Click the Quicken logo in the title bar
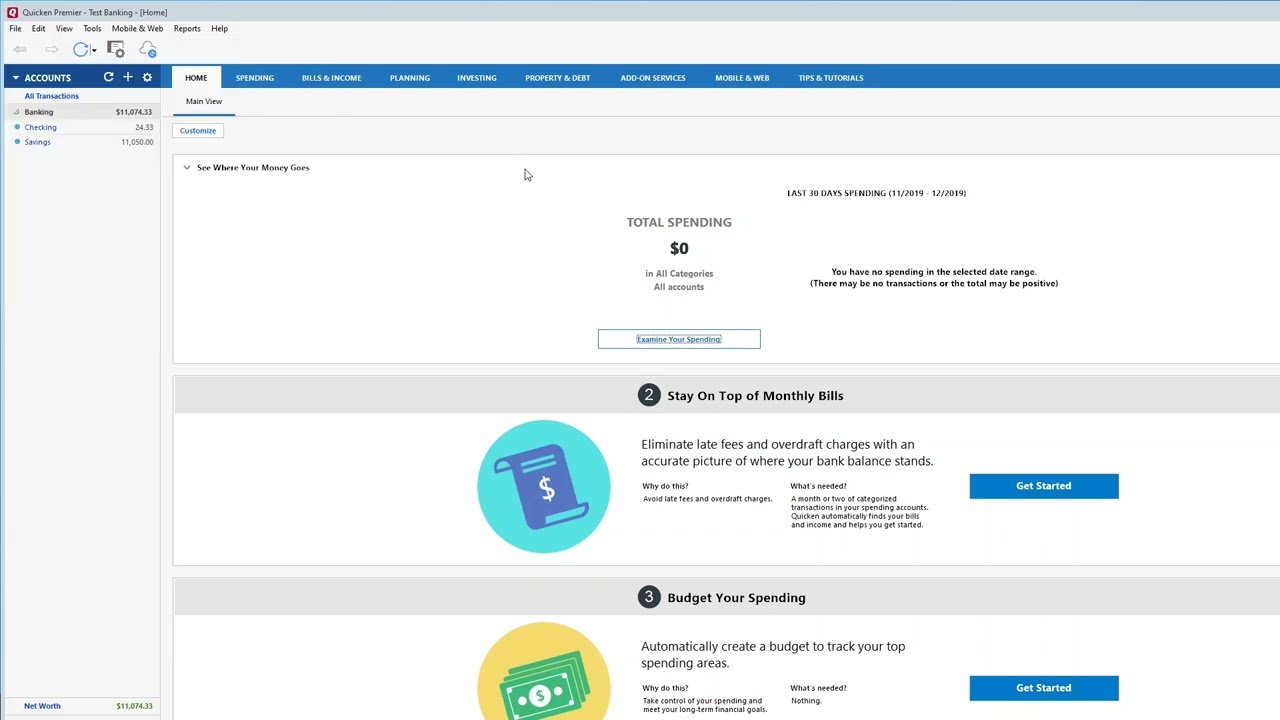 coord(11,12)
